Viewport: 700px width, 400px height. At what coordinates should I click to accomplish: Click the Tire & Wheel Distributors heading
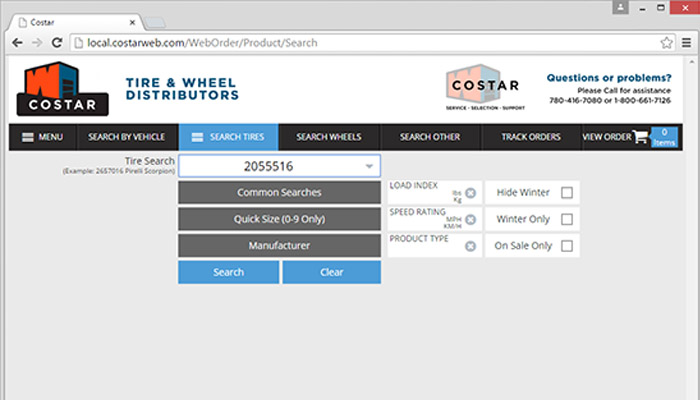click(182, 89)
